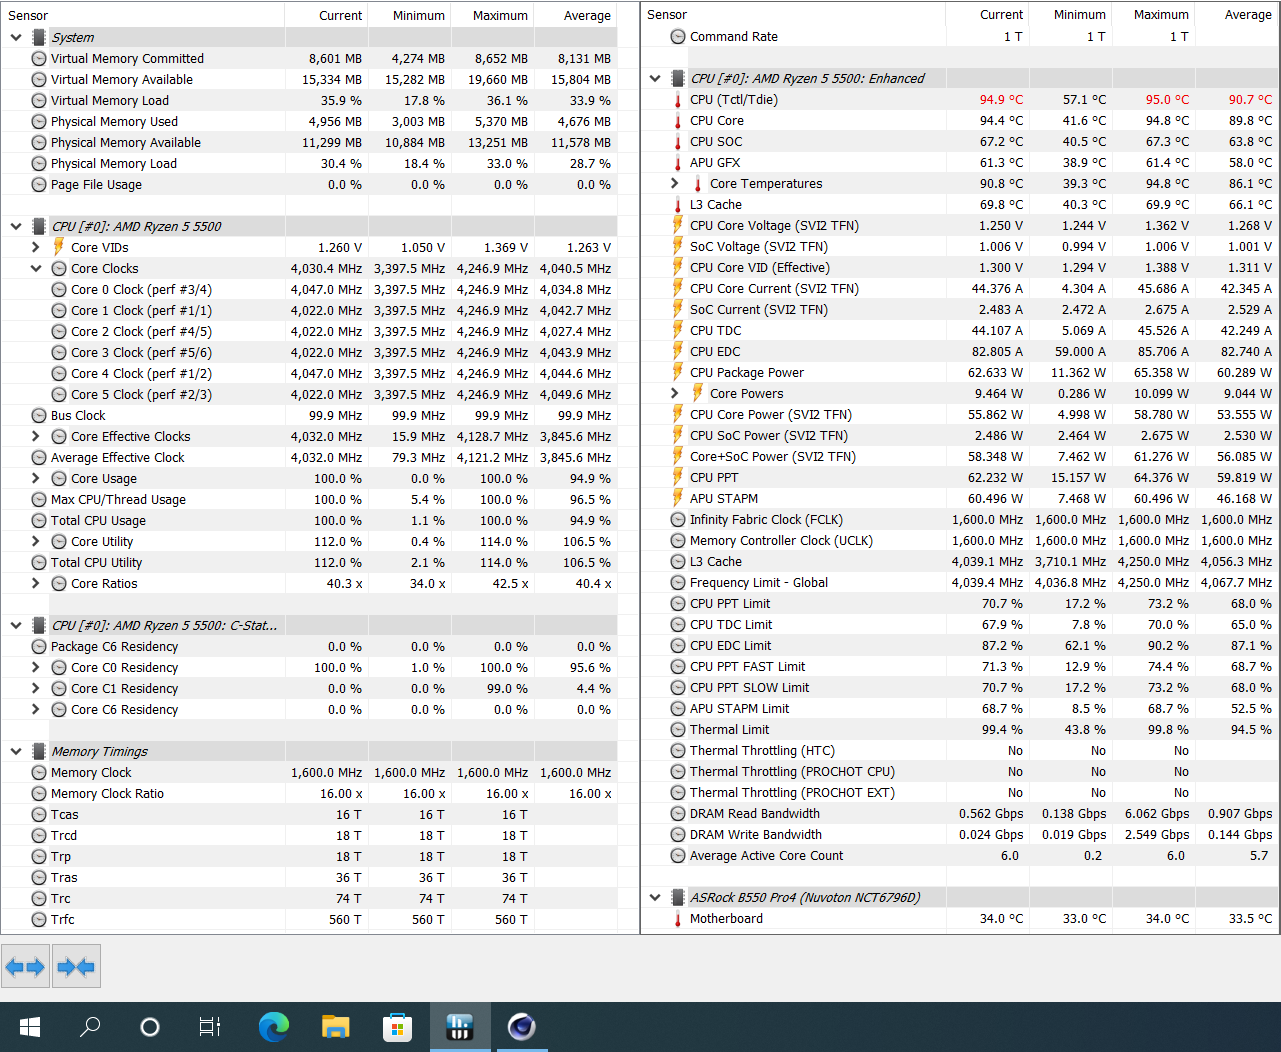Select the Trfc timing row

(x=309, y=919)
